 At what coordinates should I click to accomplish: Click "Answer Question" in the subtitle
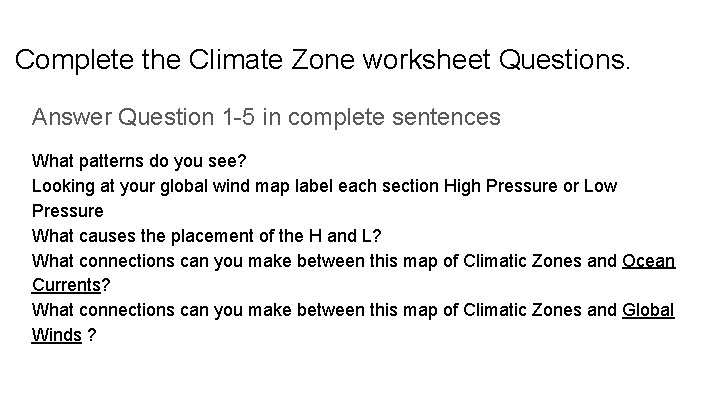click(x=123, y=117)
